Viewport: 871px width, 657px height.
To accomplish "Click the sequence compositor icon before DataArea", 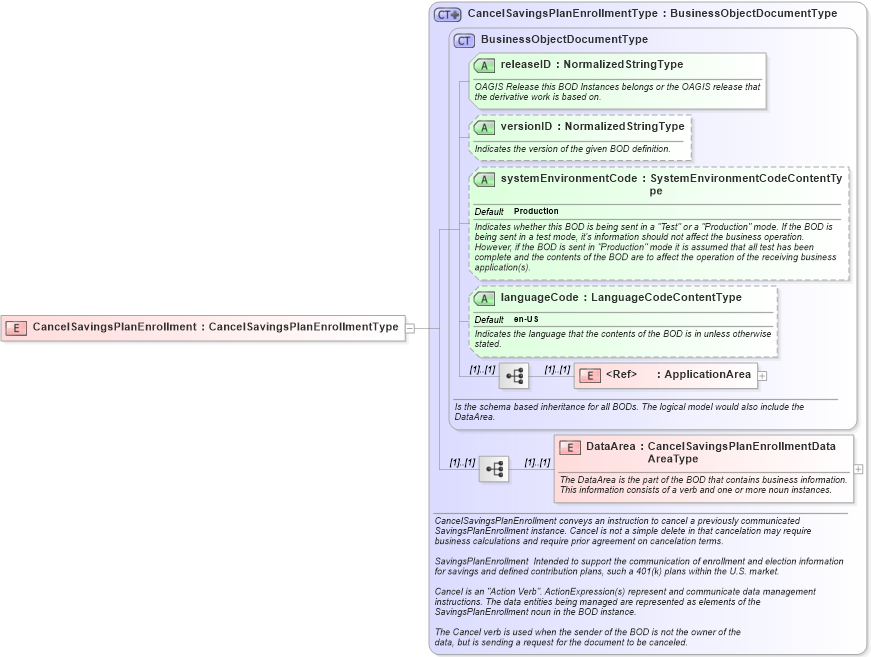I will pyautogui.click(x=494, y=468).
